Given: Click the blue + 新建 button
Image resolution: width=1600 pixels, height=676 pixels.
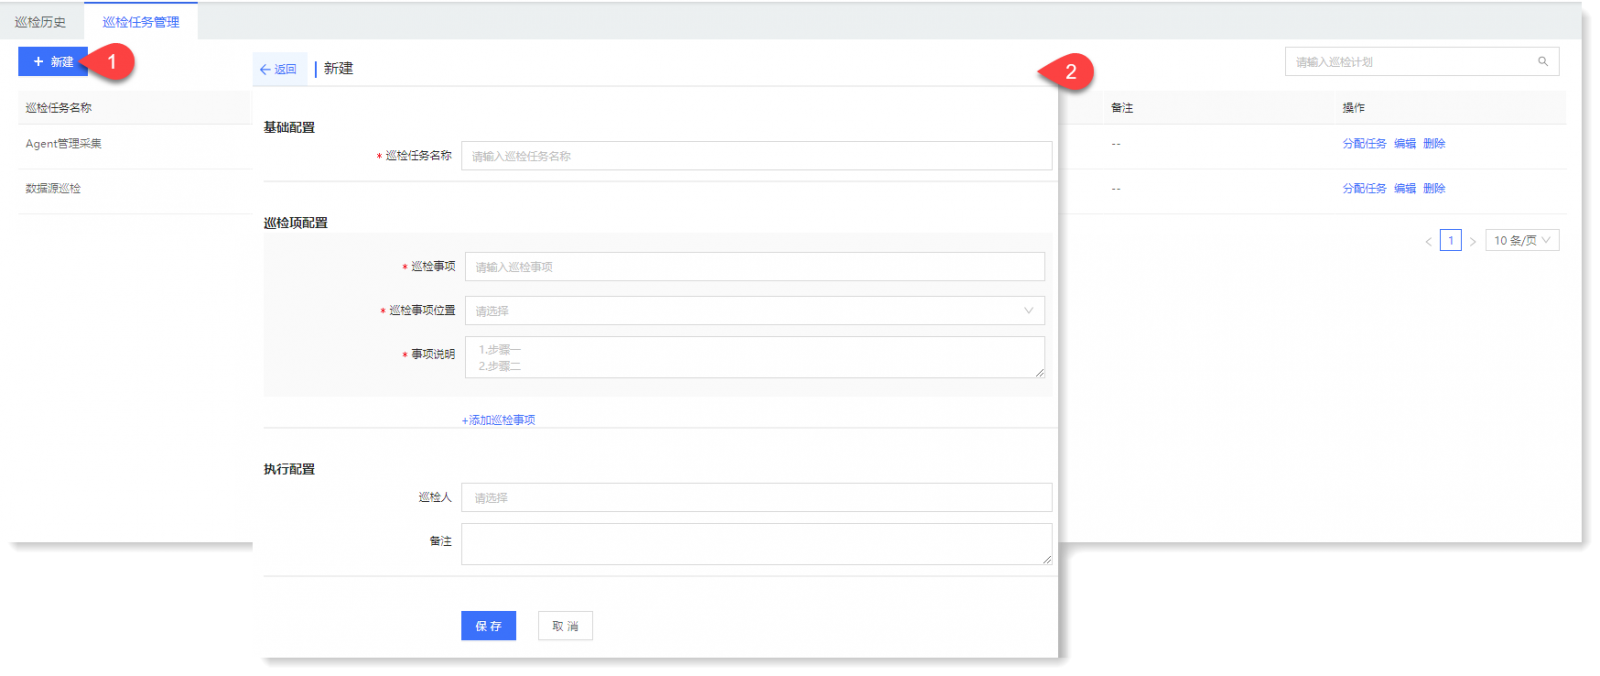Looking at the screenshot, I should [53, 62].
